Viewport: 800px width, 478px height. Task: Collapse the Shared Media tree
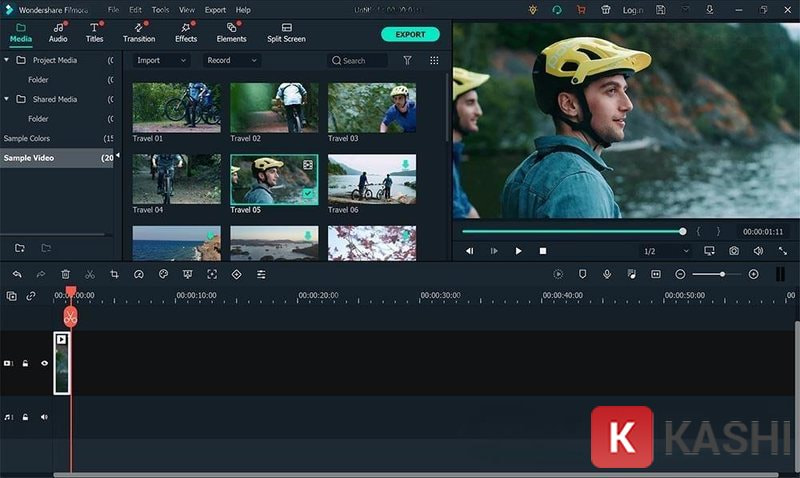(6, 99)
